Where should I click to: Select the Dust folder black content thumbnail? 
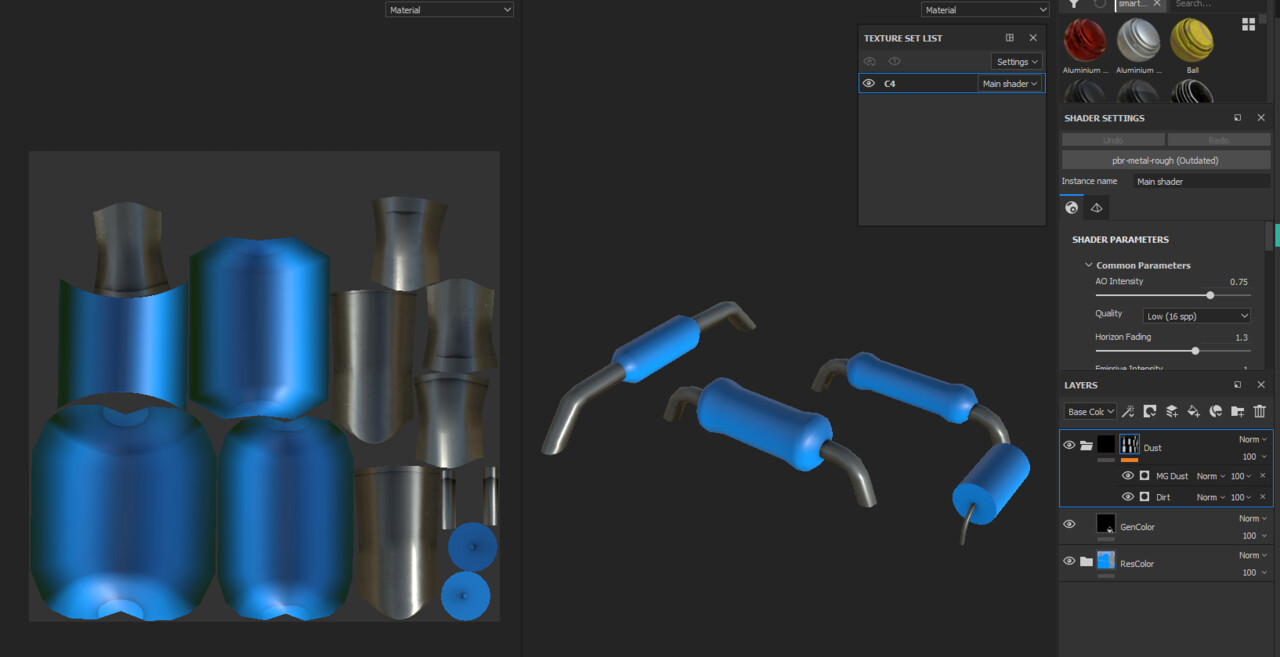1106,444
